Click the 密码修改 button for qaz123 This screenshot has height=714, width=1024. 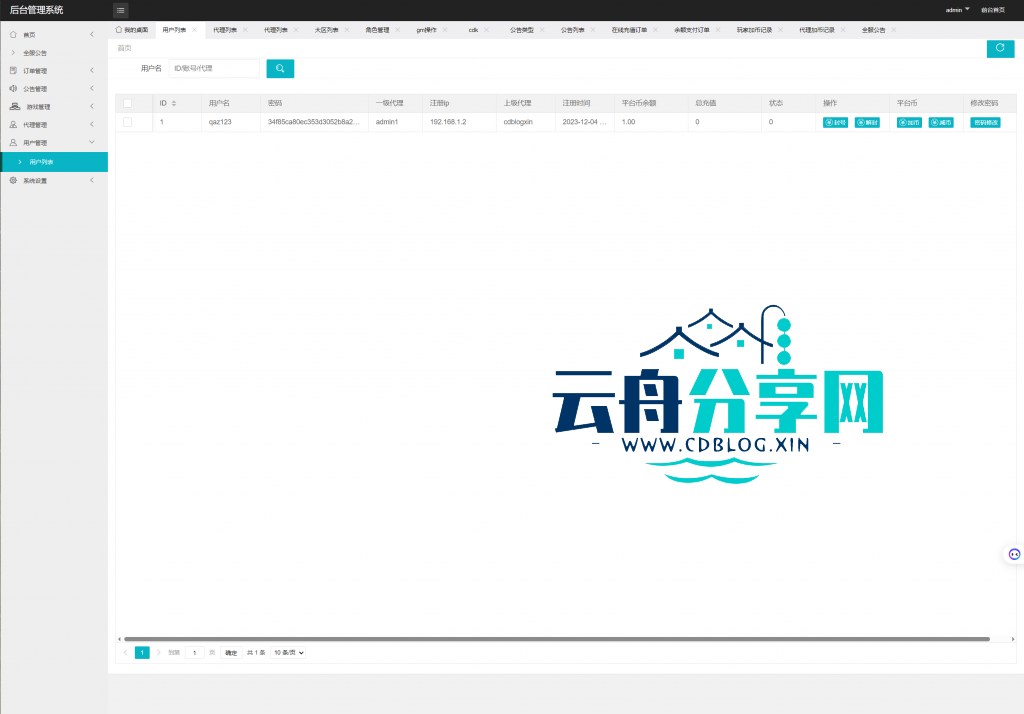click(985, 122)
